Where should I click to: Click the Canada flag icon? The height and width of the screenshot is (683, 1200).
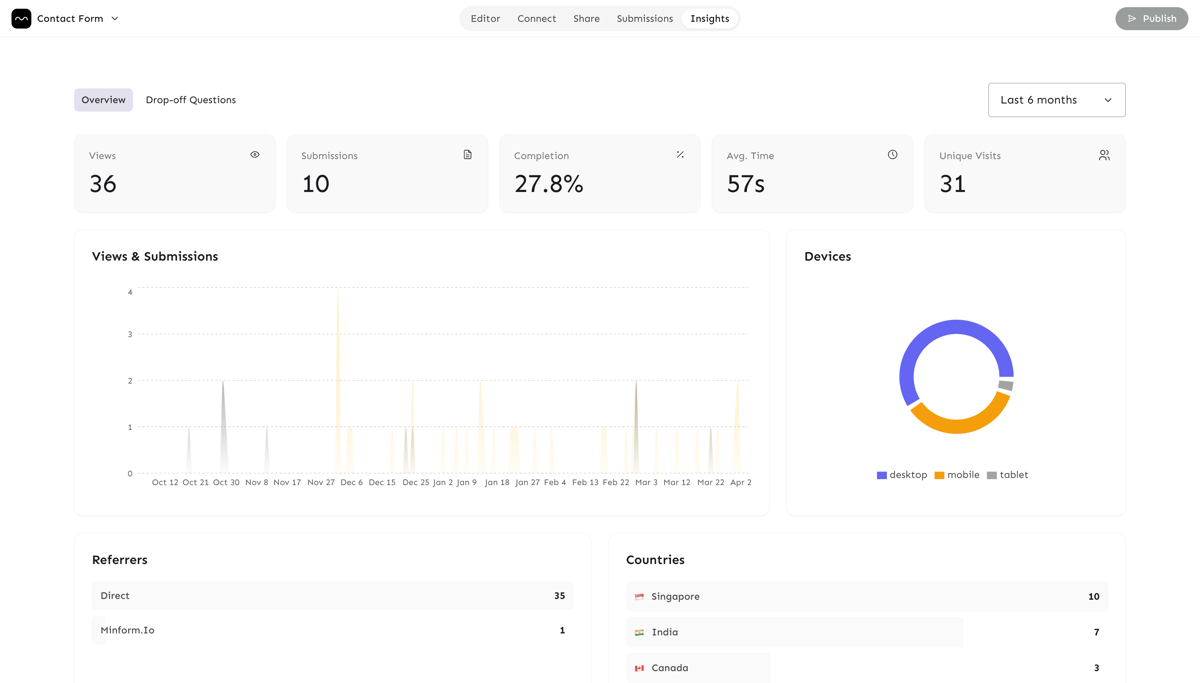(639, 668)
